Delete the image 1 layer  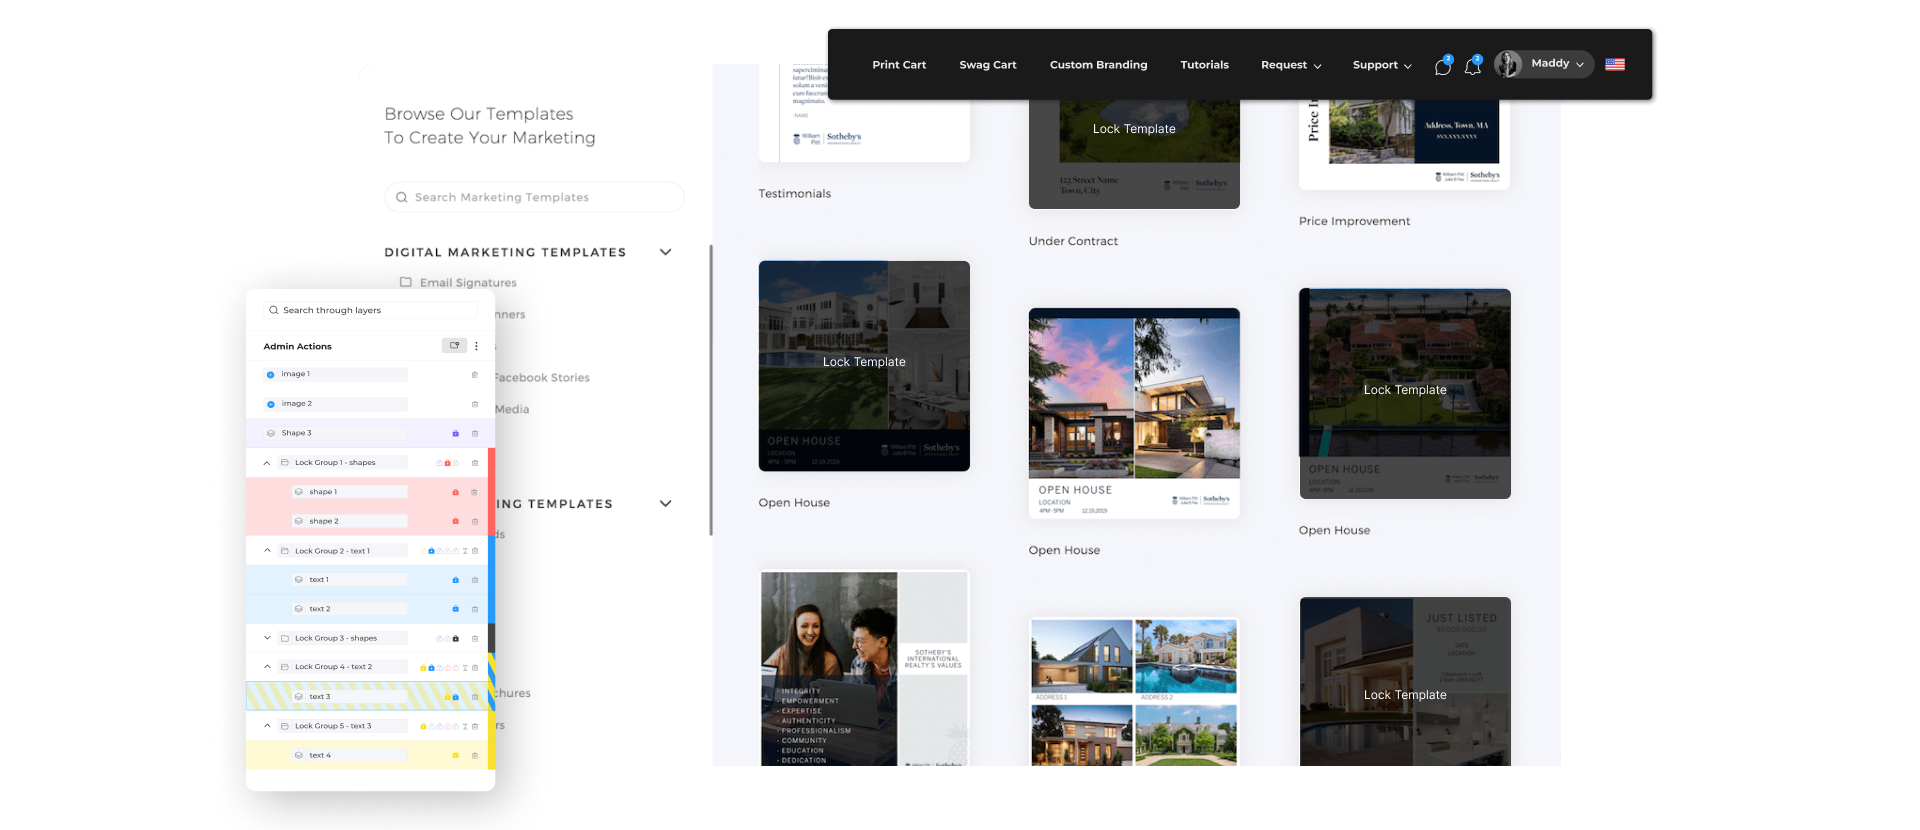(475, 375)
